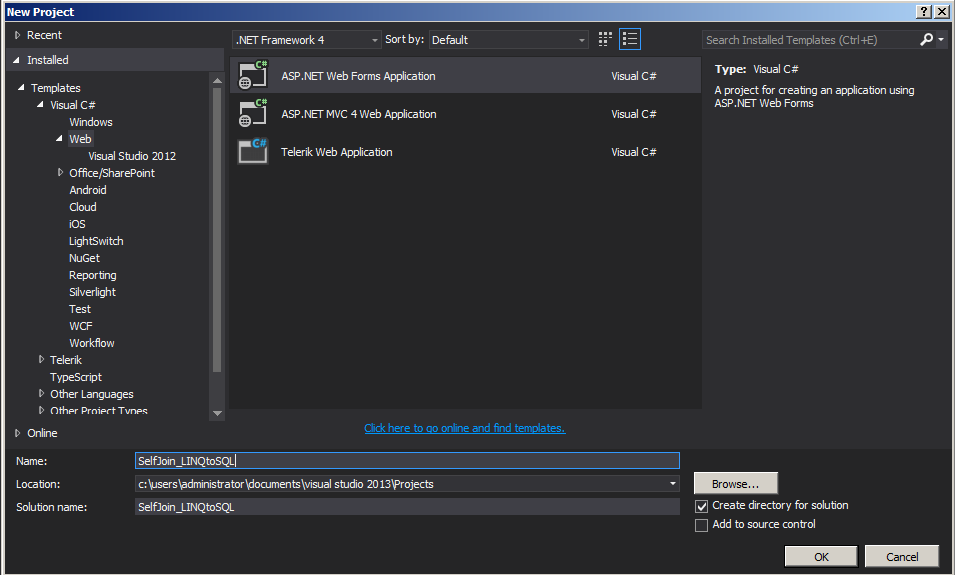Click the Browse button

pyautogui.click(x=735, y=484)
